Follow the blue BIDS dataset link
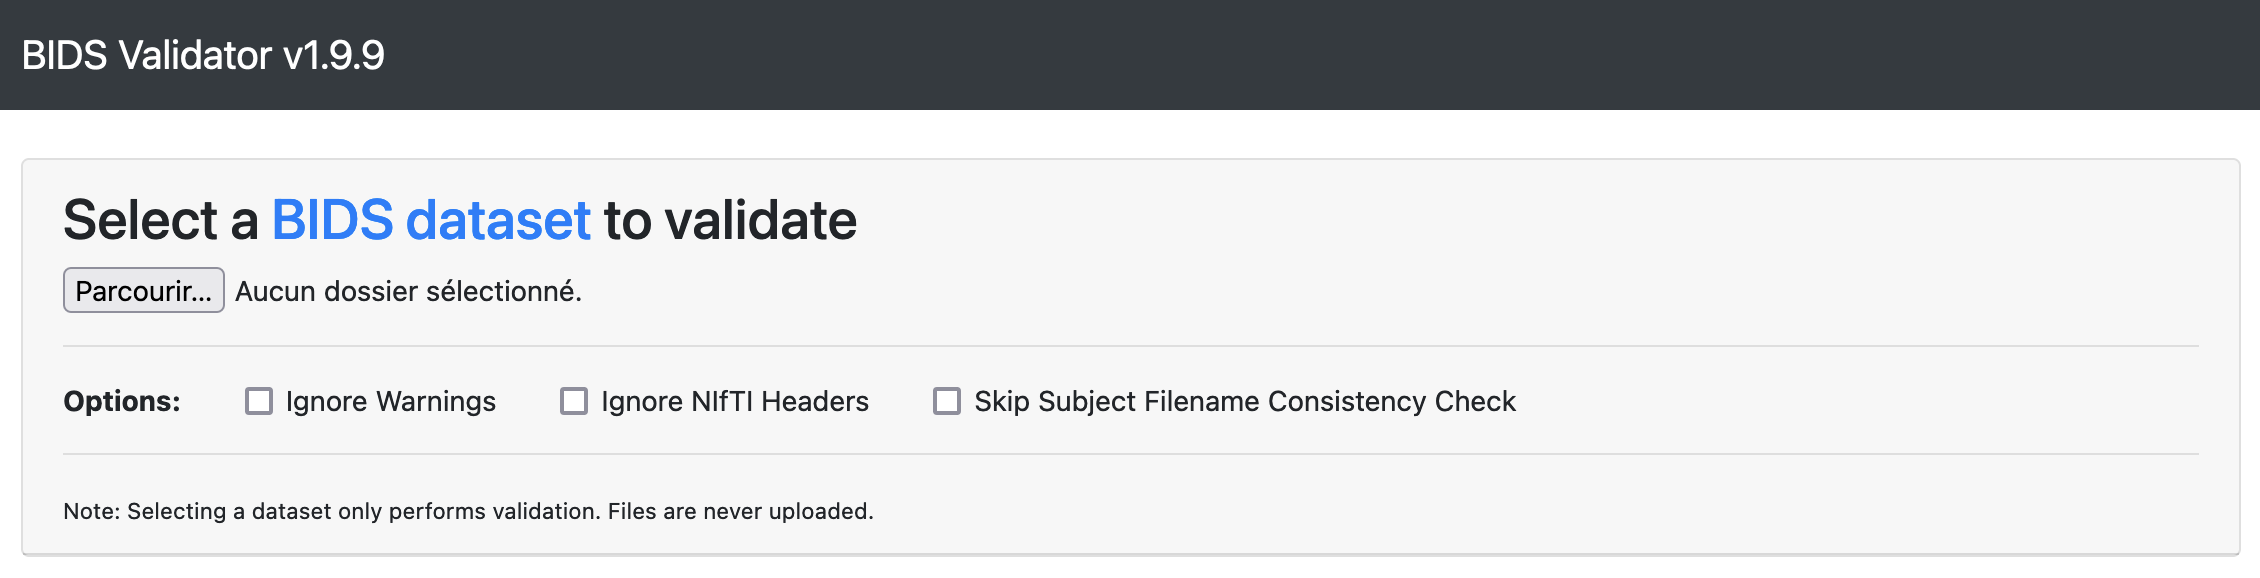Viewport: 2260px width, 578px height. [x=432, y=221]
